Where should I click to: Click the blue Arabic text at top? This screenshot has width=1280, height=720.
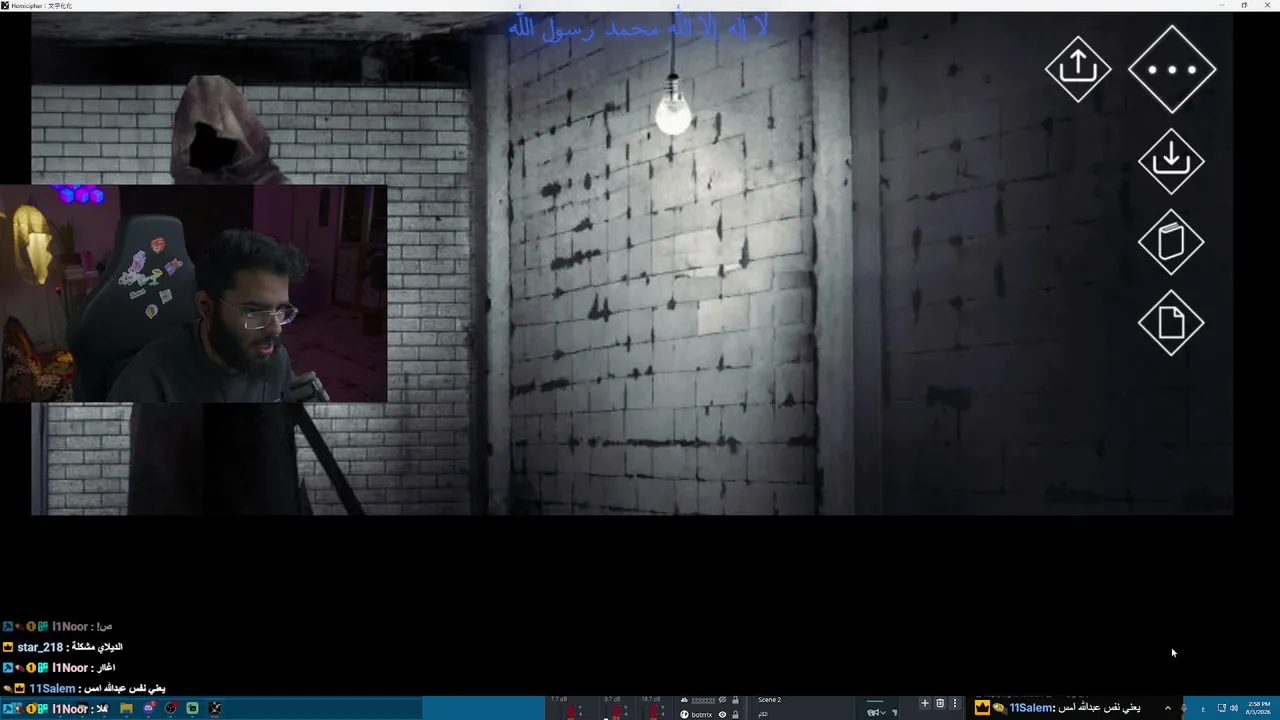(638, 28)
